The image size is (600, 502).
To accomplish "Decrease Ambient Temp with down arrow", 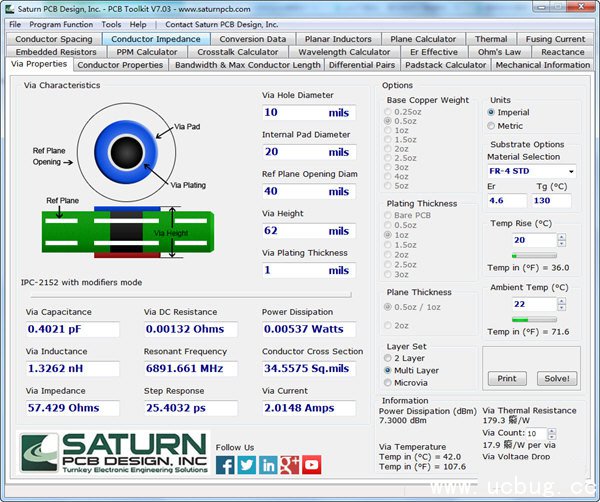I will (560, 308).
